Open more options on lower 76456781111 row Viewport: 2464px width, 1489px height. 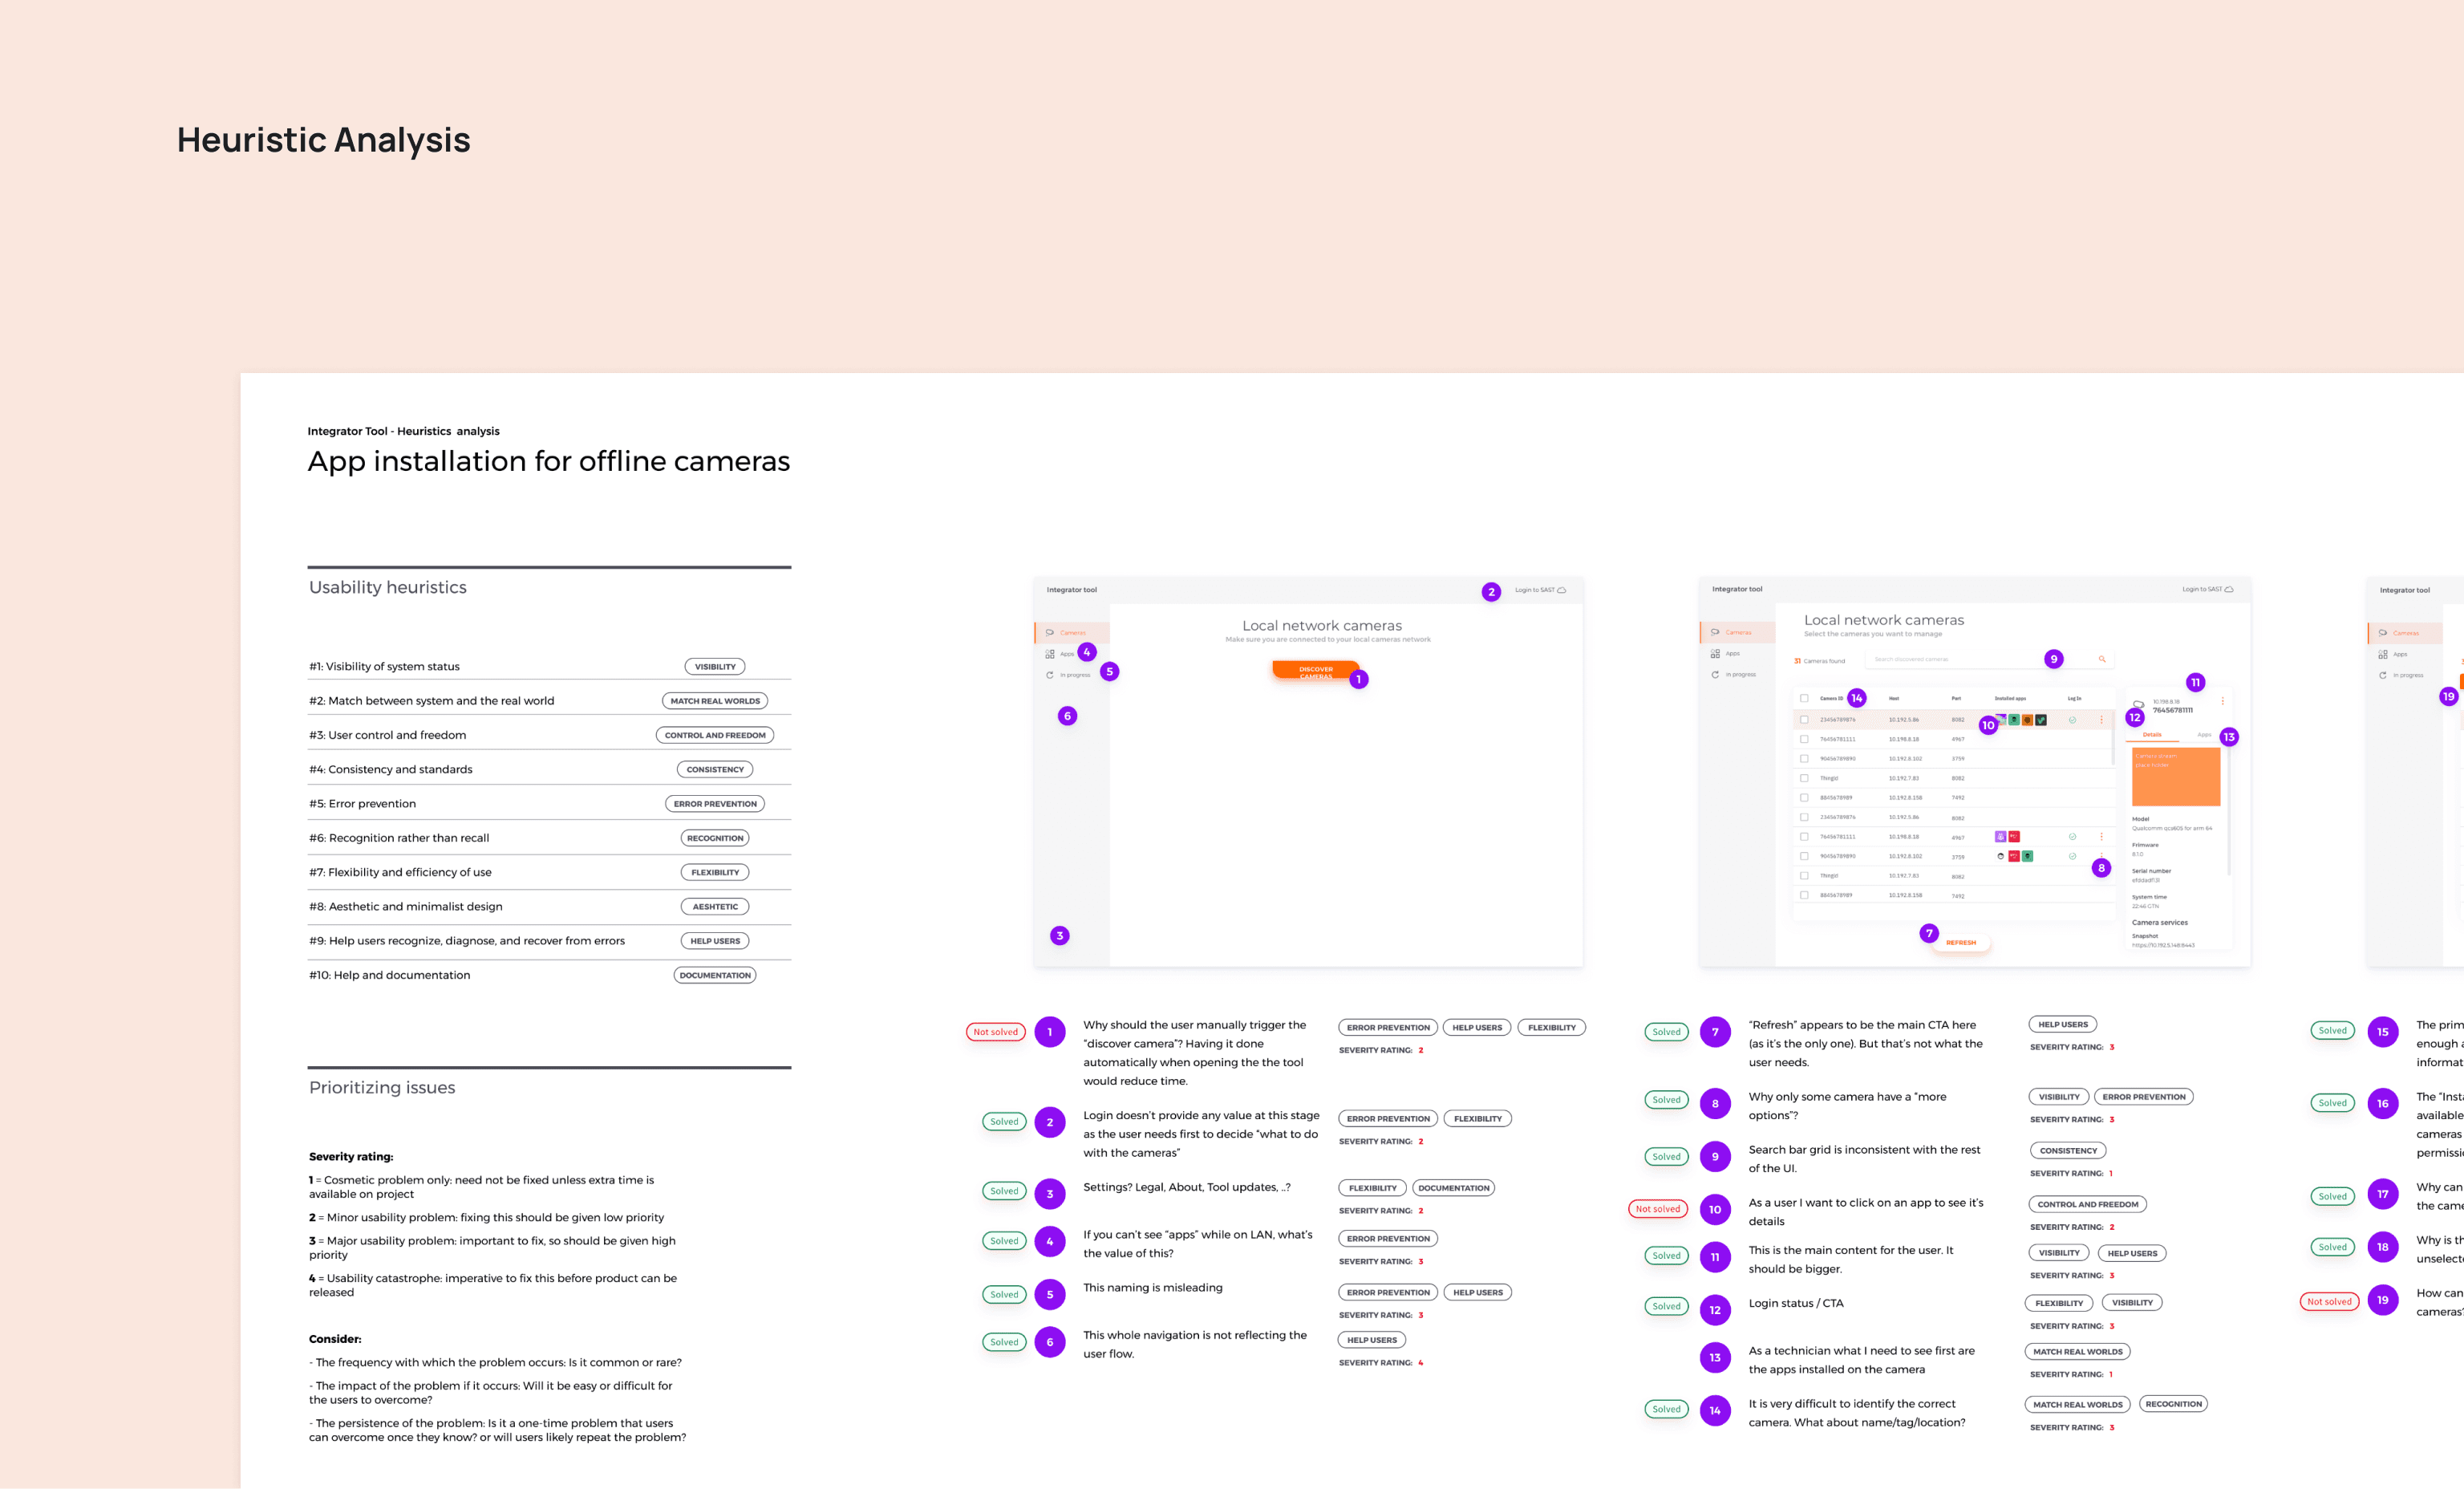pos(2101,836)
